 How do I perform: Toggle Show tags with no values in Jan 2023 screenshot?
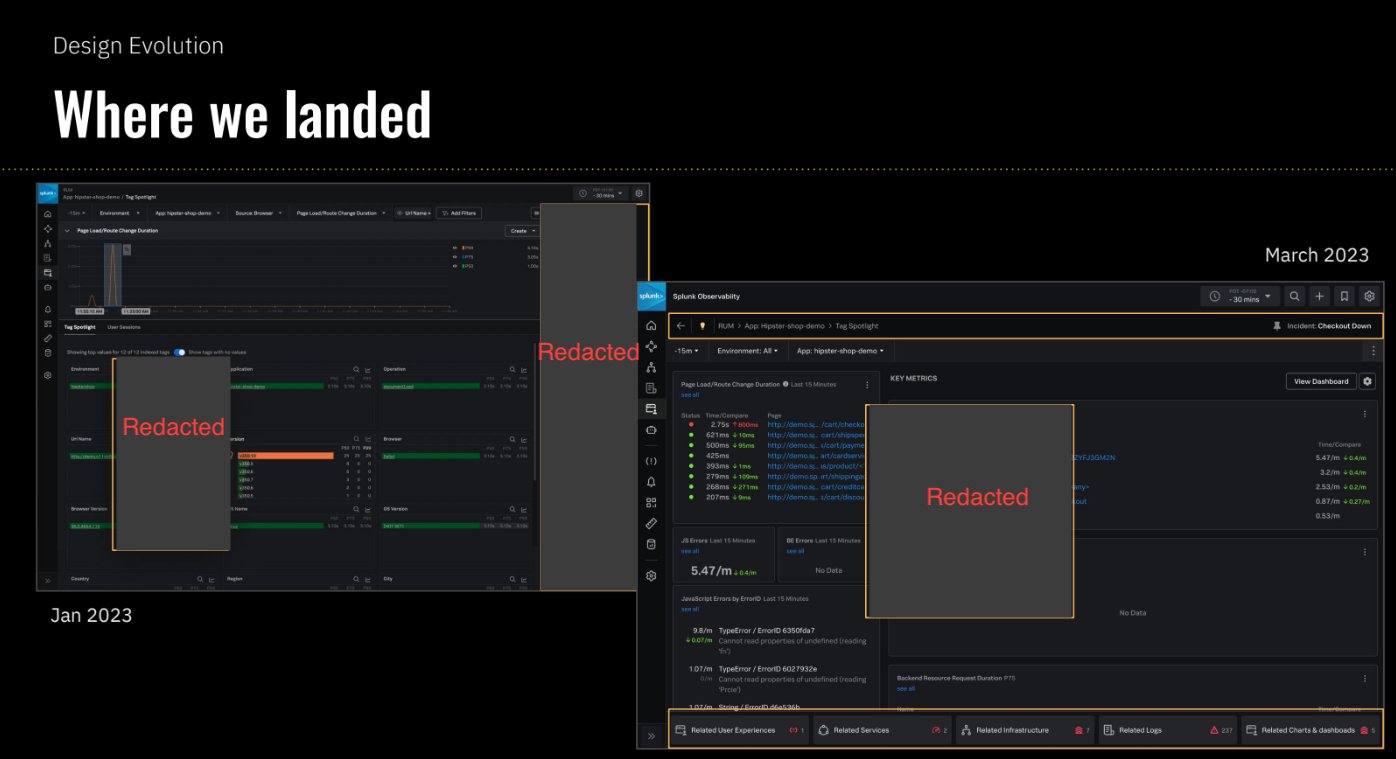click(180, 352)
